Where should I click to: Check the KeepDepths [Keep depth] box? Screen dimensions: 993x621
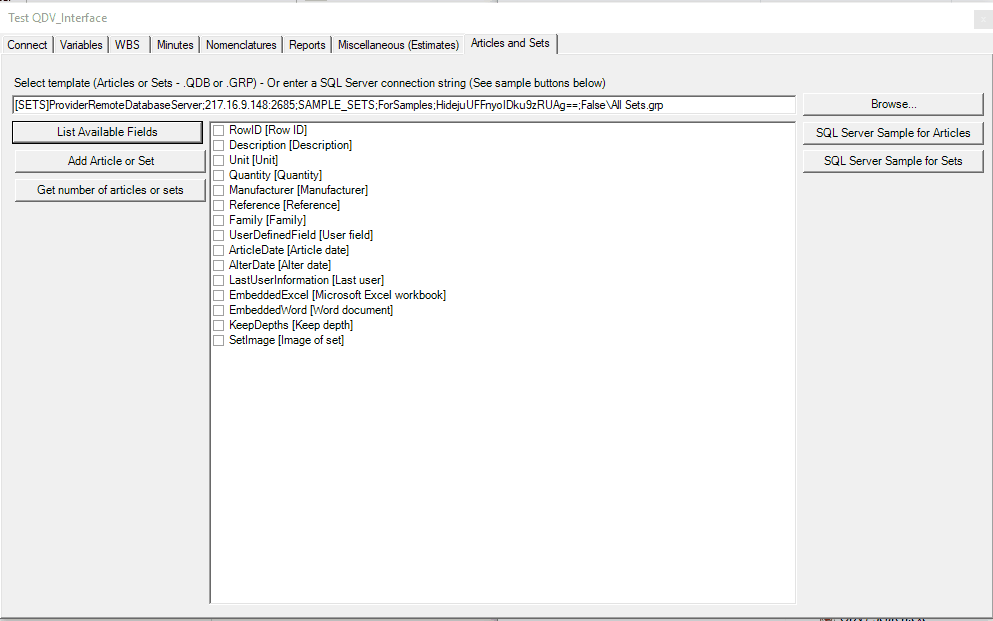tap(218, 325)
